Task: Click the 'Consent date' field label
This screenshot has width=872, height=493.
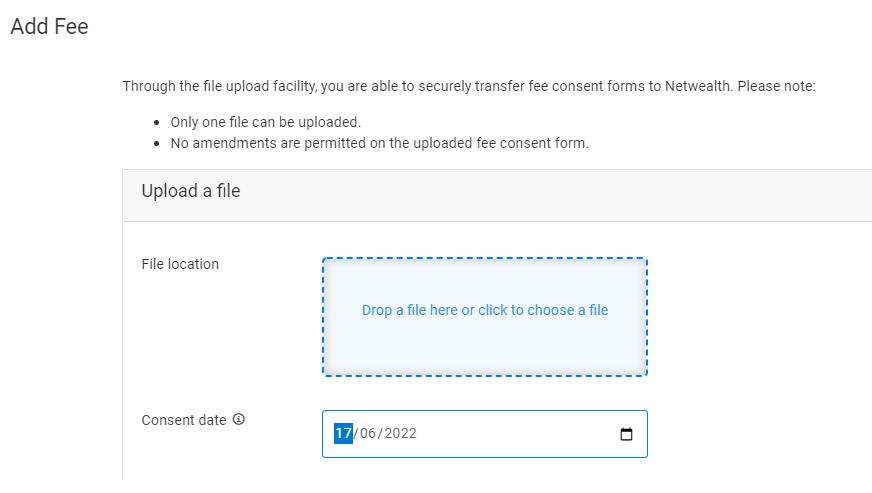Action: (184, 420)
